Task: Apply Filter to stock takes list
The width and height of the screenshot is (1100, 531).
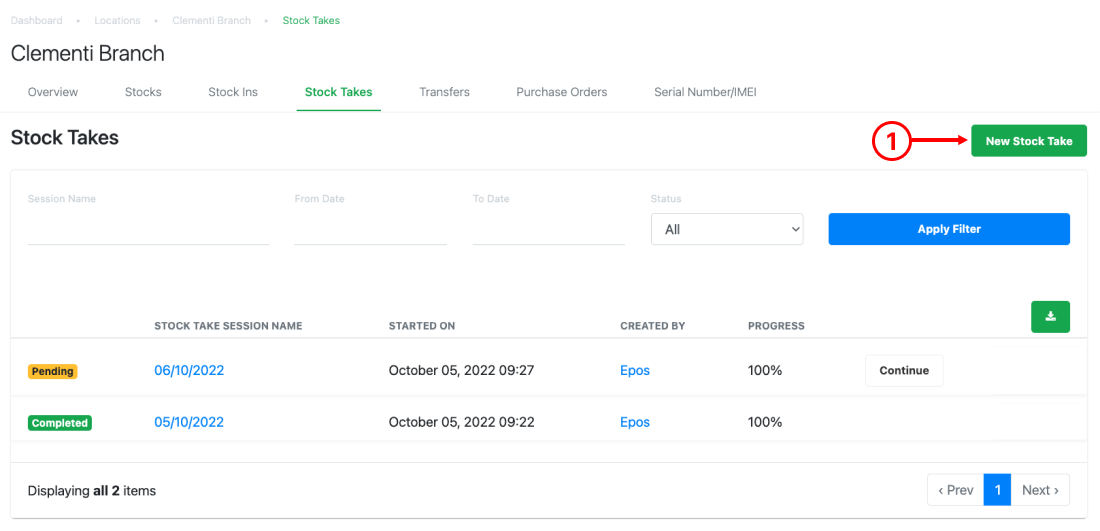Action: pyautogui.click(x=948, y=229)
